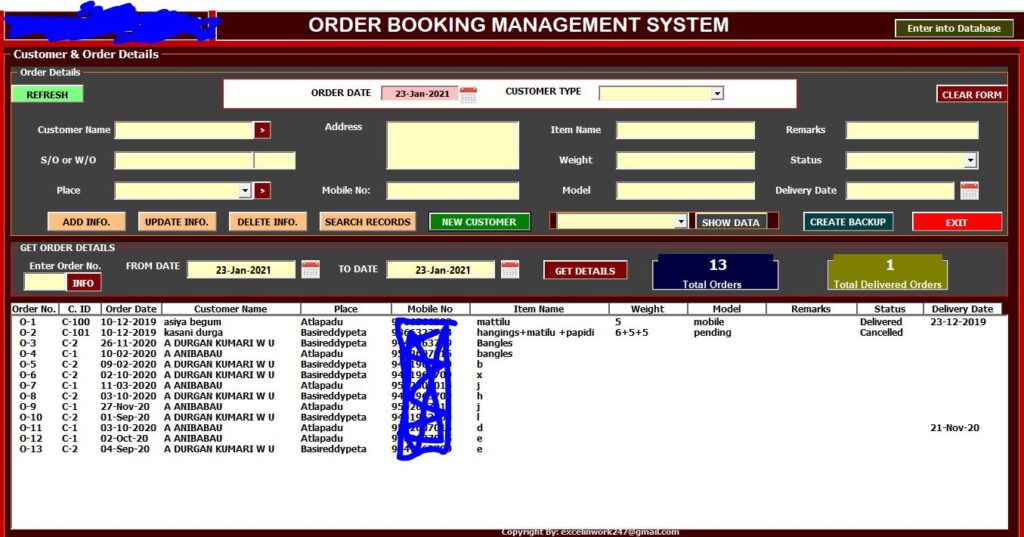Viewport: 1024px width, 537px height.
Task: Click the 'Cancelled' status cell
Action: tap(881, 332)
